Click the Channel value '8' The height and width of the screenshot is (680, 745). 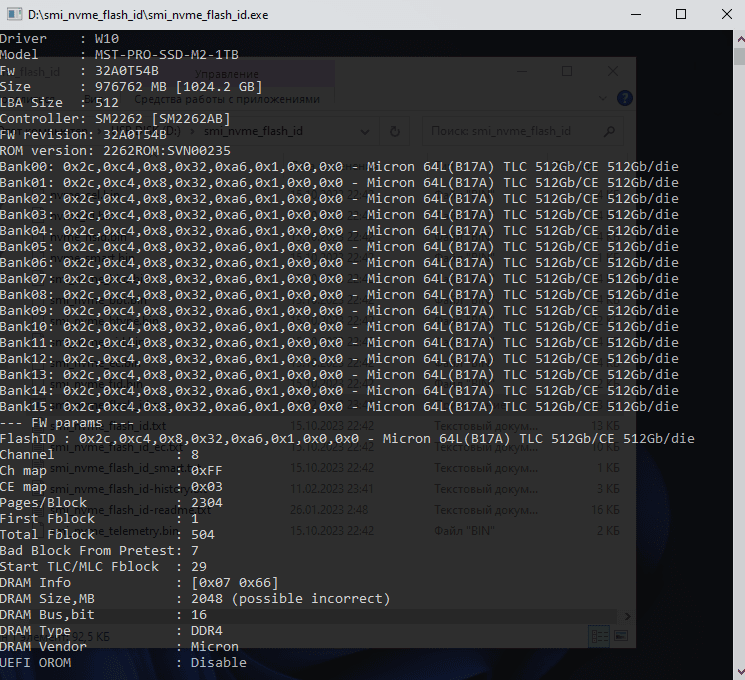tap(195, 455)
